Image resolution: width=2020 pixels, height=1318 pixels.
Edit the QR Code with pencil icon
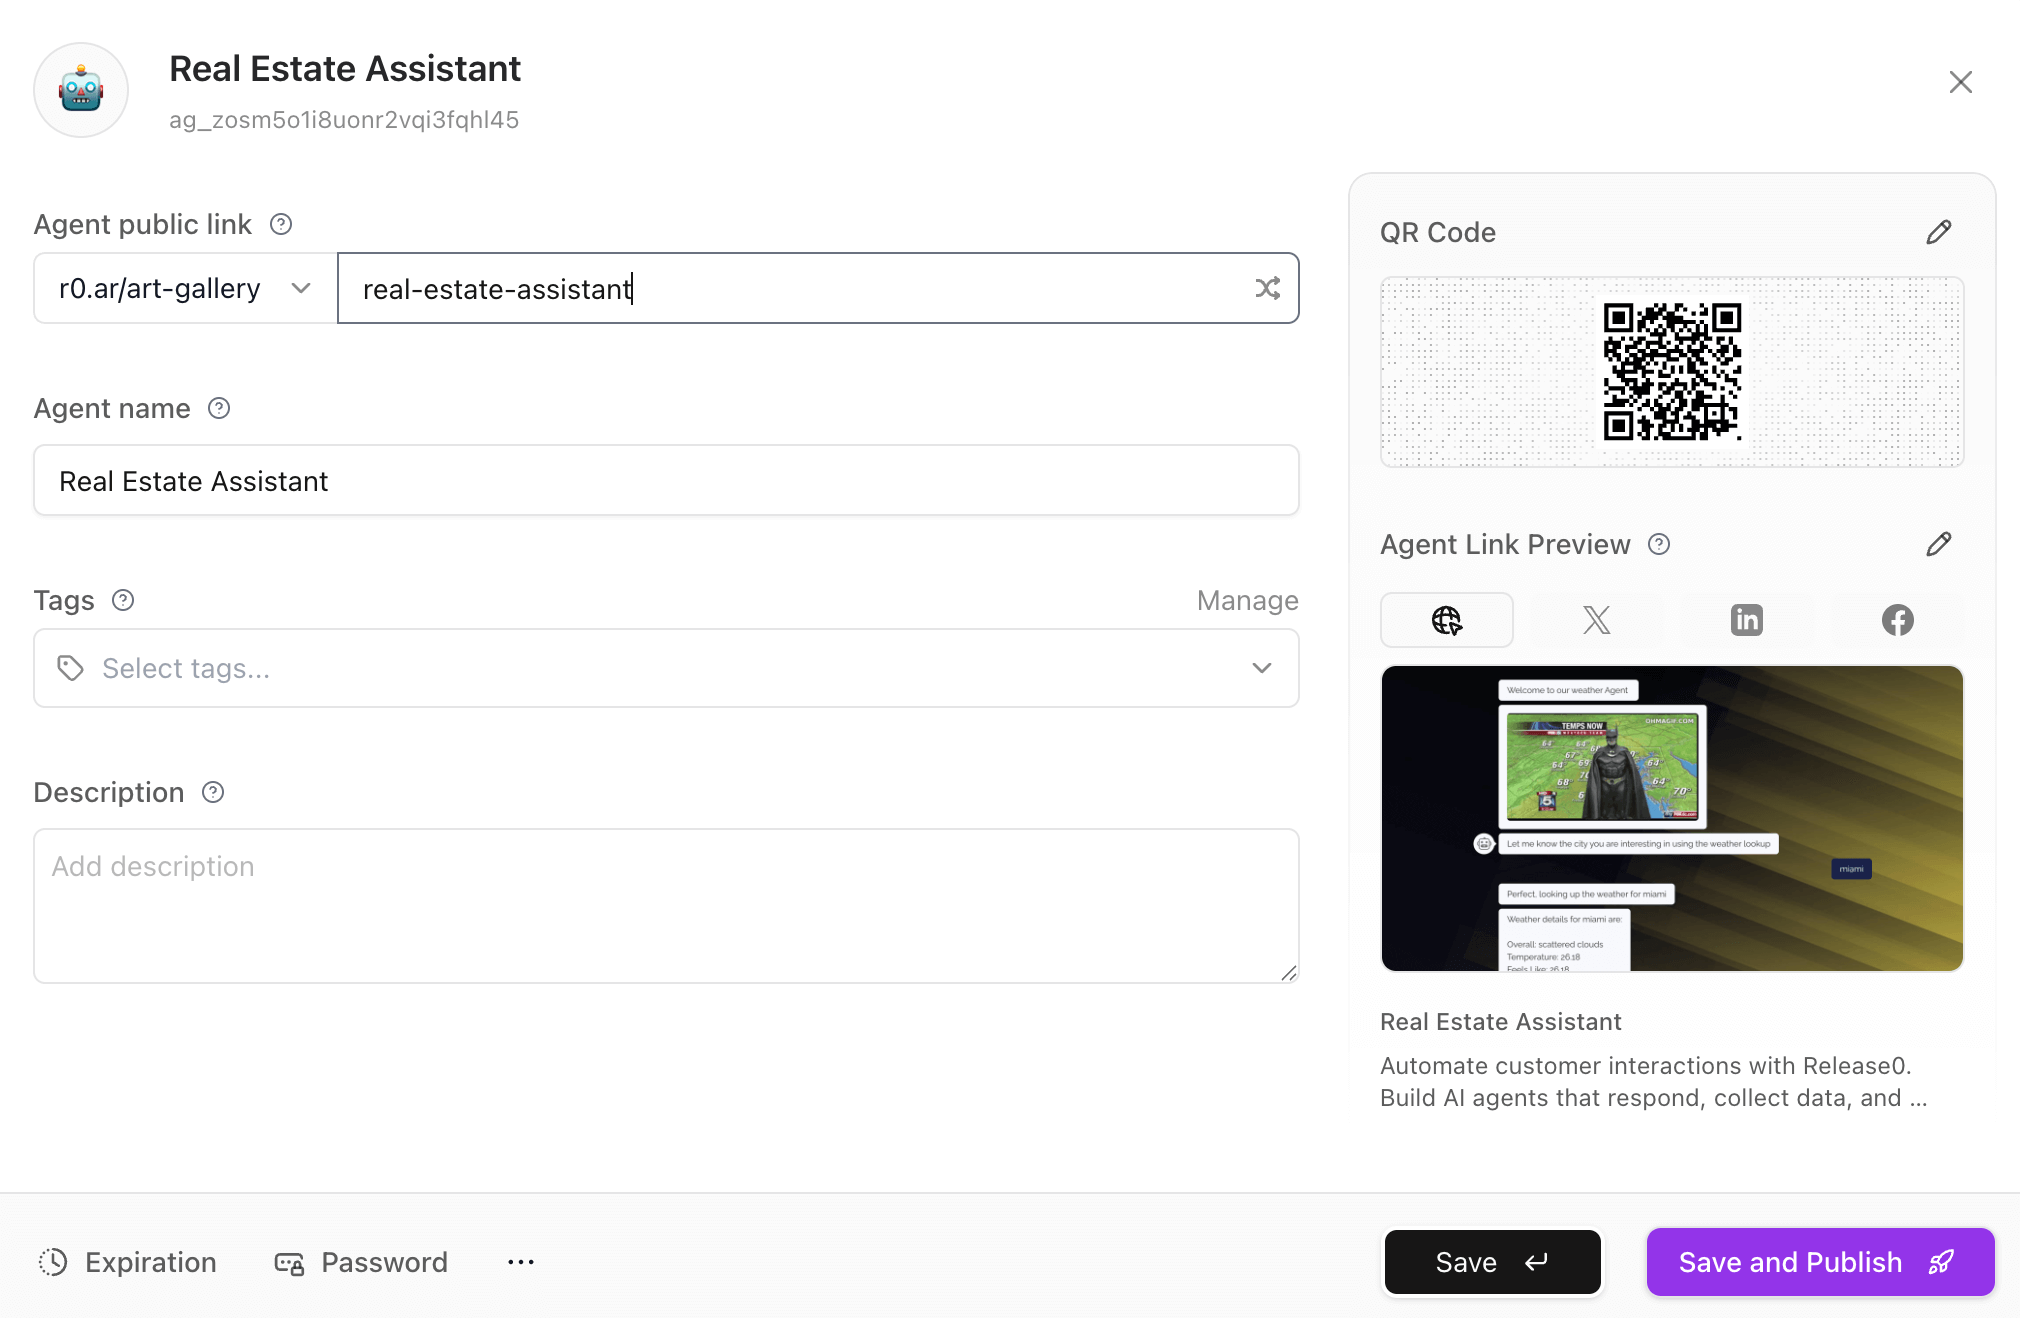(1938, 233)
